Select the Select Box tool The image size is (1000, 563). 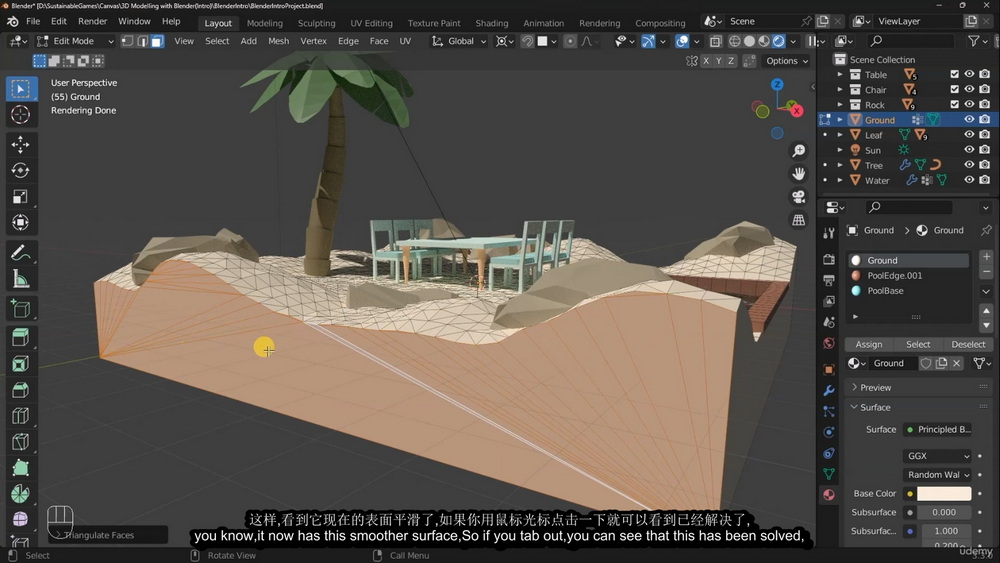pyautogui.click(x=20, y=89)
